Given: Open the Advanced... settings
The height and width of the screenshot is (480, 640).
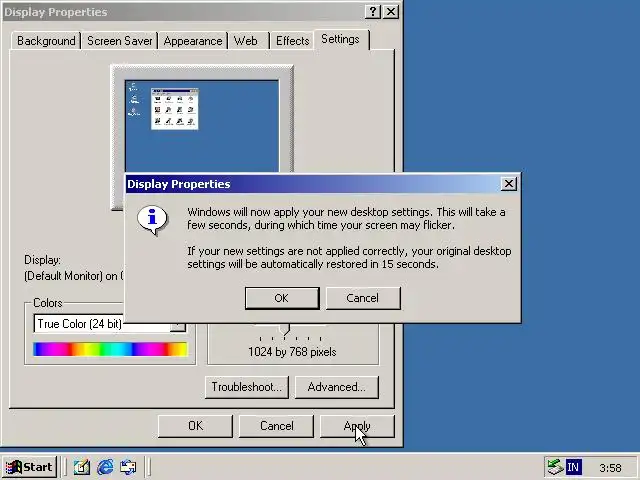Looking at the screenshot, I should point(337,387).
